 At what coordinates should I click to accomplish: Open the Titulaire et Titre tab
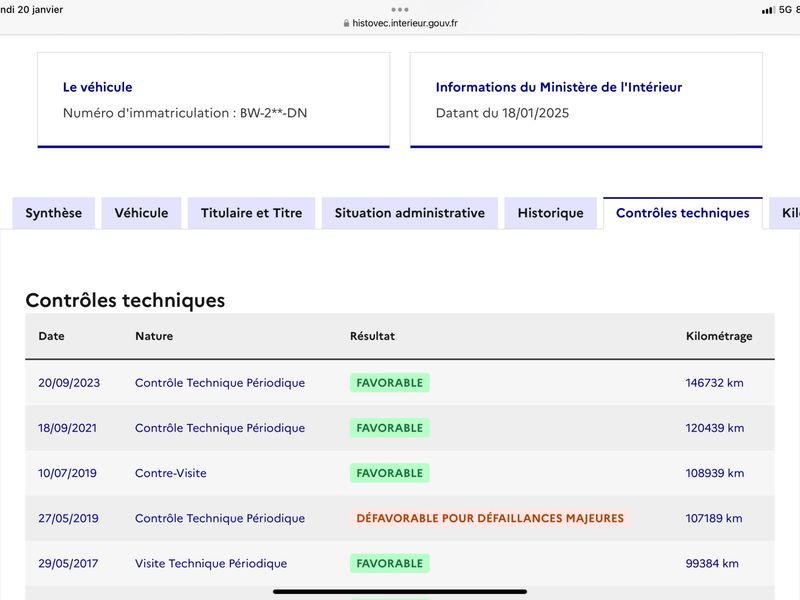click(252, 213)
